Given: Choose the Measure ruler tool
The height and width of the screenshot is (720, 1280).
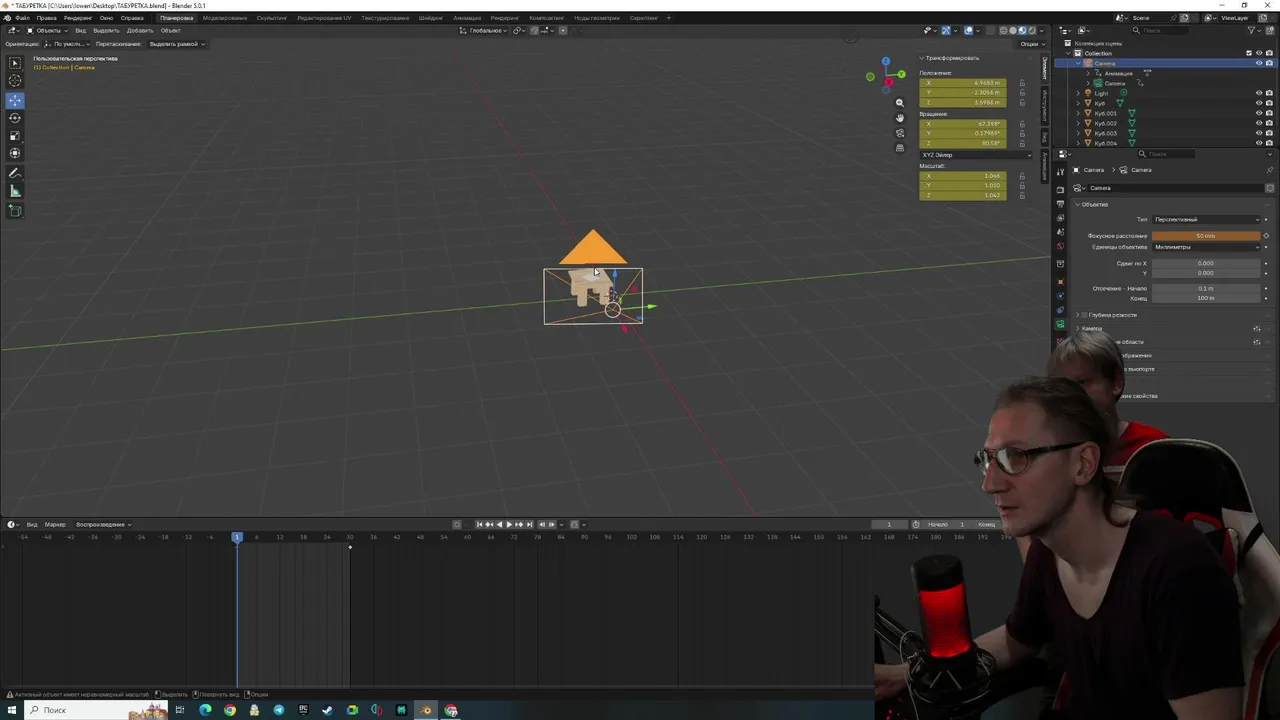Looking at the screenshot, I should [x=15, y=191].
